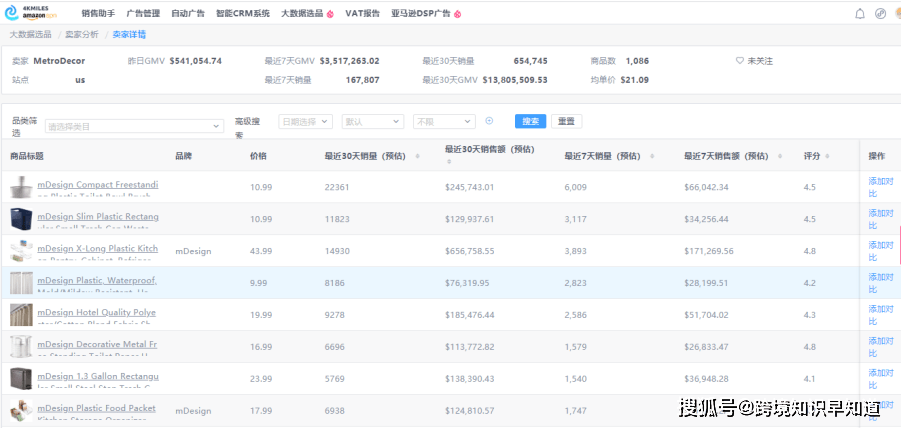
Task: Click the blue slim trash can thumbnail
Action: point(21,219)
